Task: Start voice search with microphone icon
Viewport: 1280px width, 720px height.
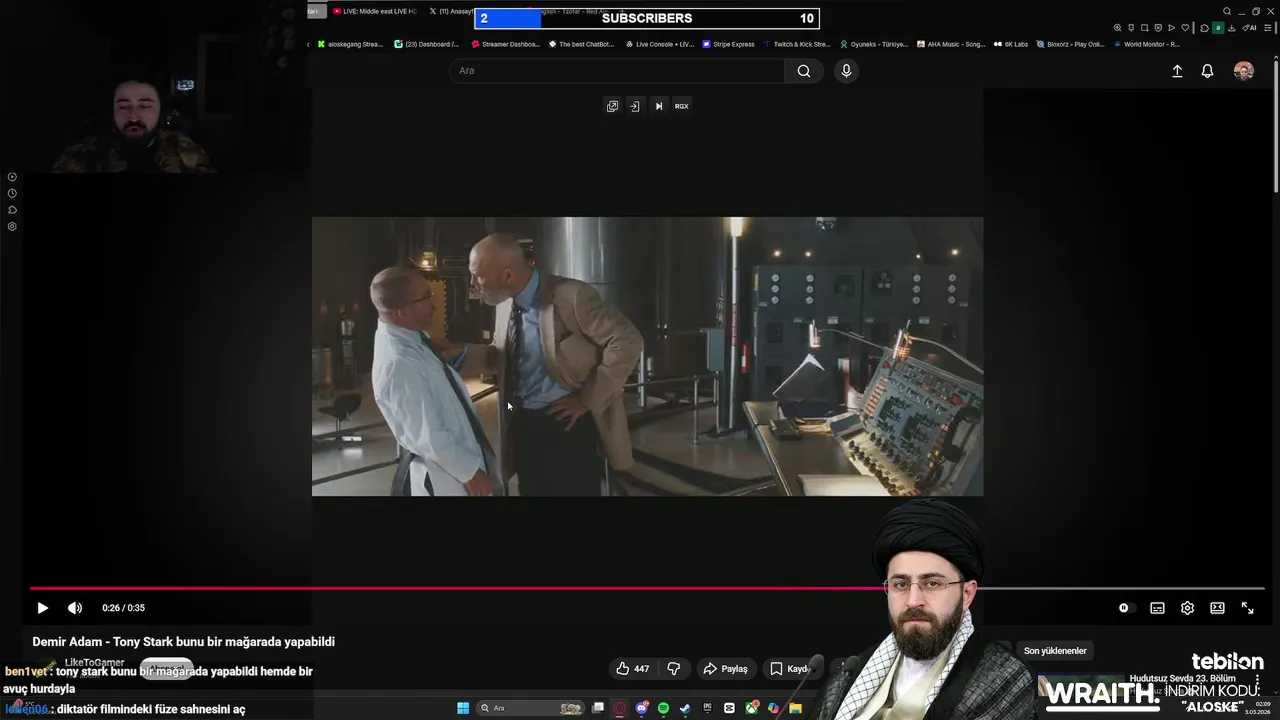Action: tap(846, 71)
